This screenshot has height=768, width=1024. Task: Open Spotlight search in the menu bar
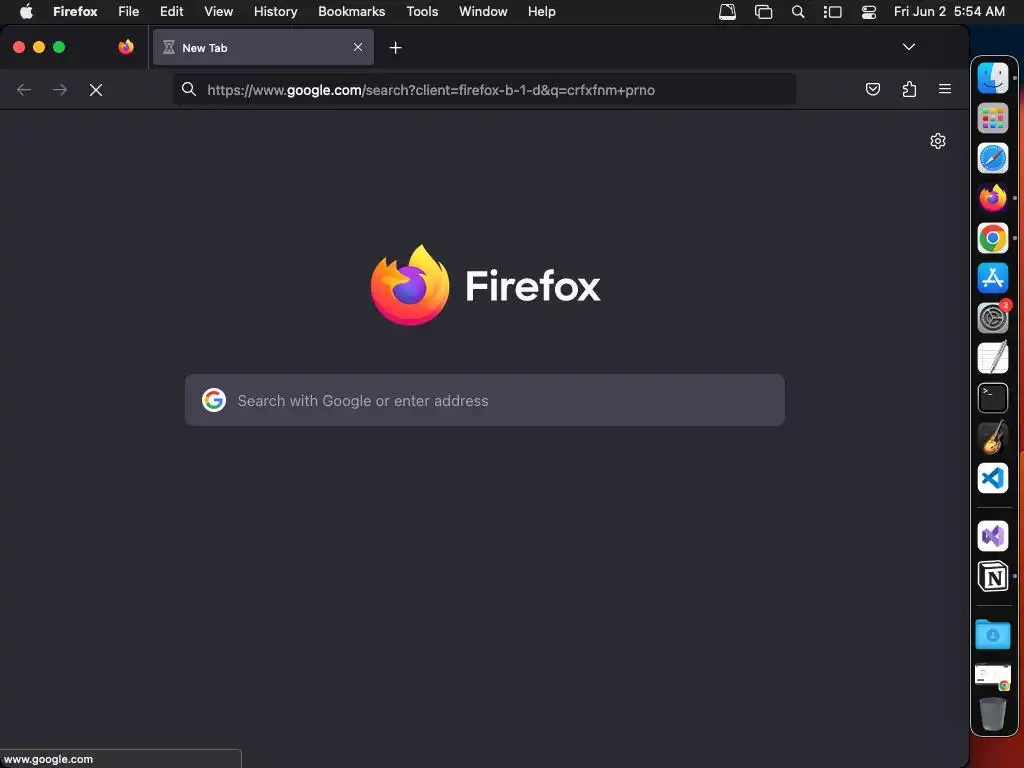coord(797,12)
